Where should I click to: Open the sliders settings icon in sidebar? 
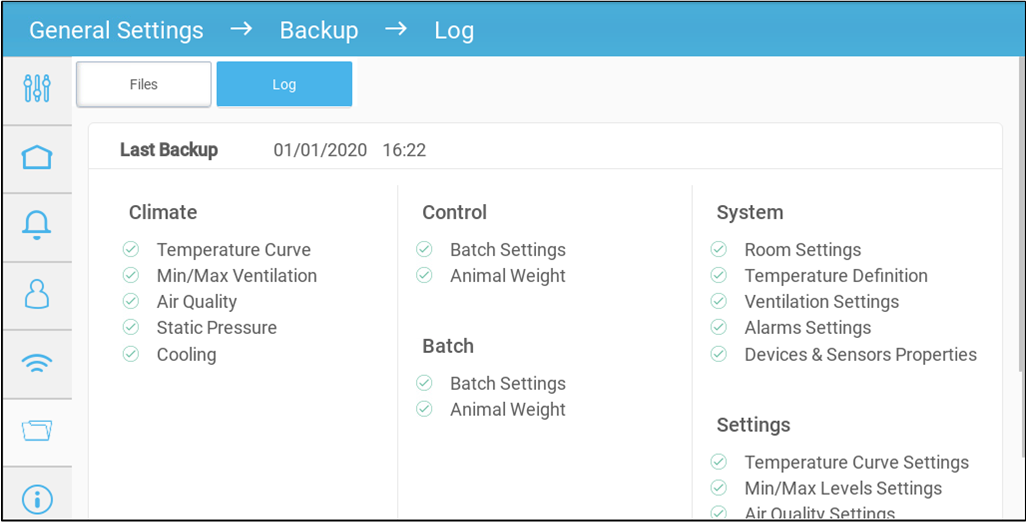point(37,88)
